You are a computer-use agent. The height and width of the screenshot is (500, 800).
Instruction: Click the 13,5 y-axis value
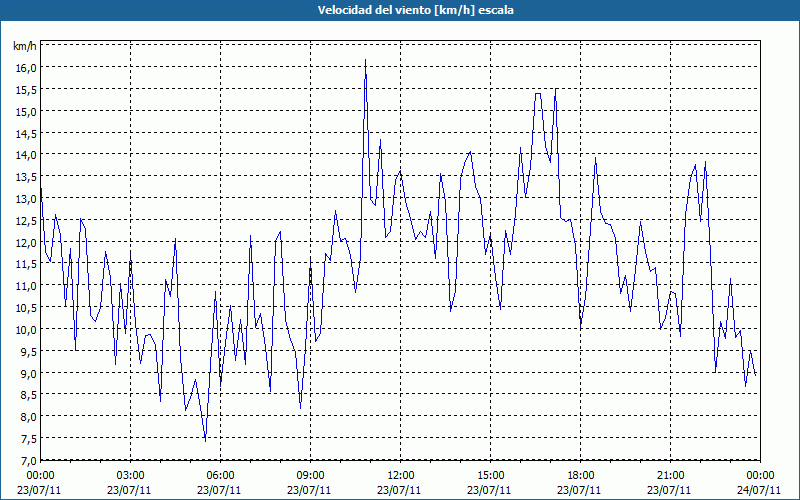pos(25,177)
